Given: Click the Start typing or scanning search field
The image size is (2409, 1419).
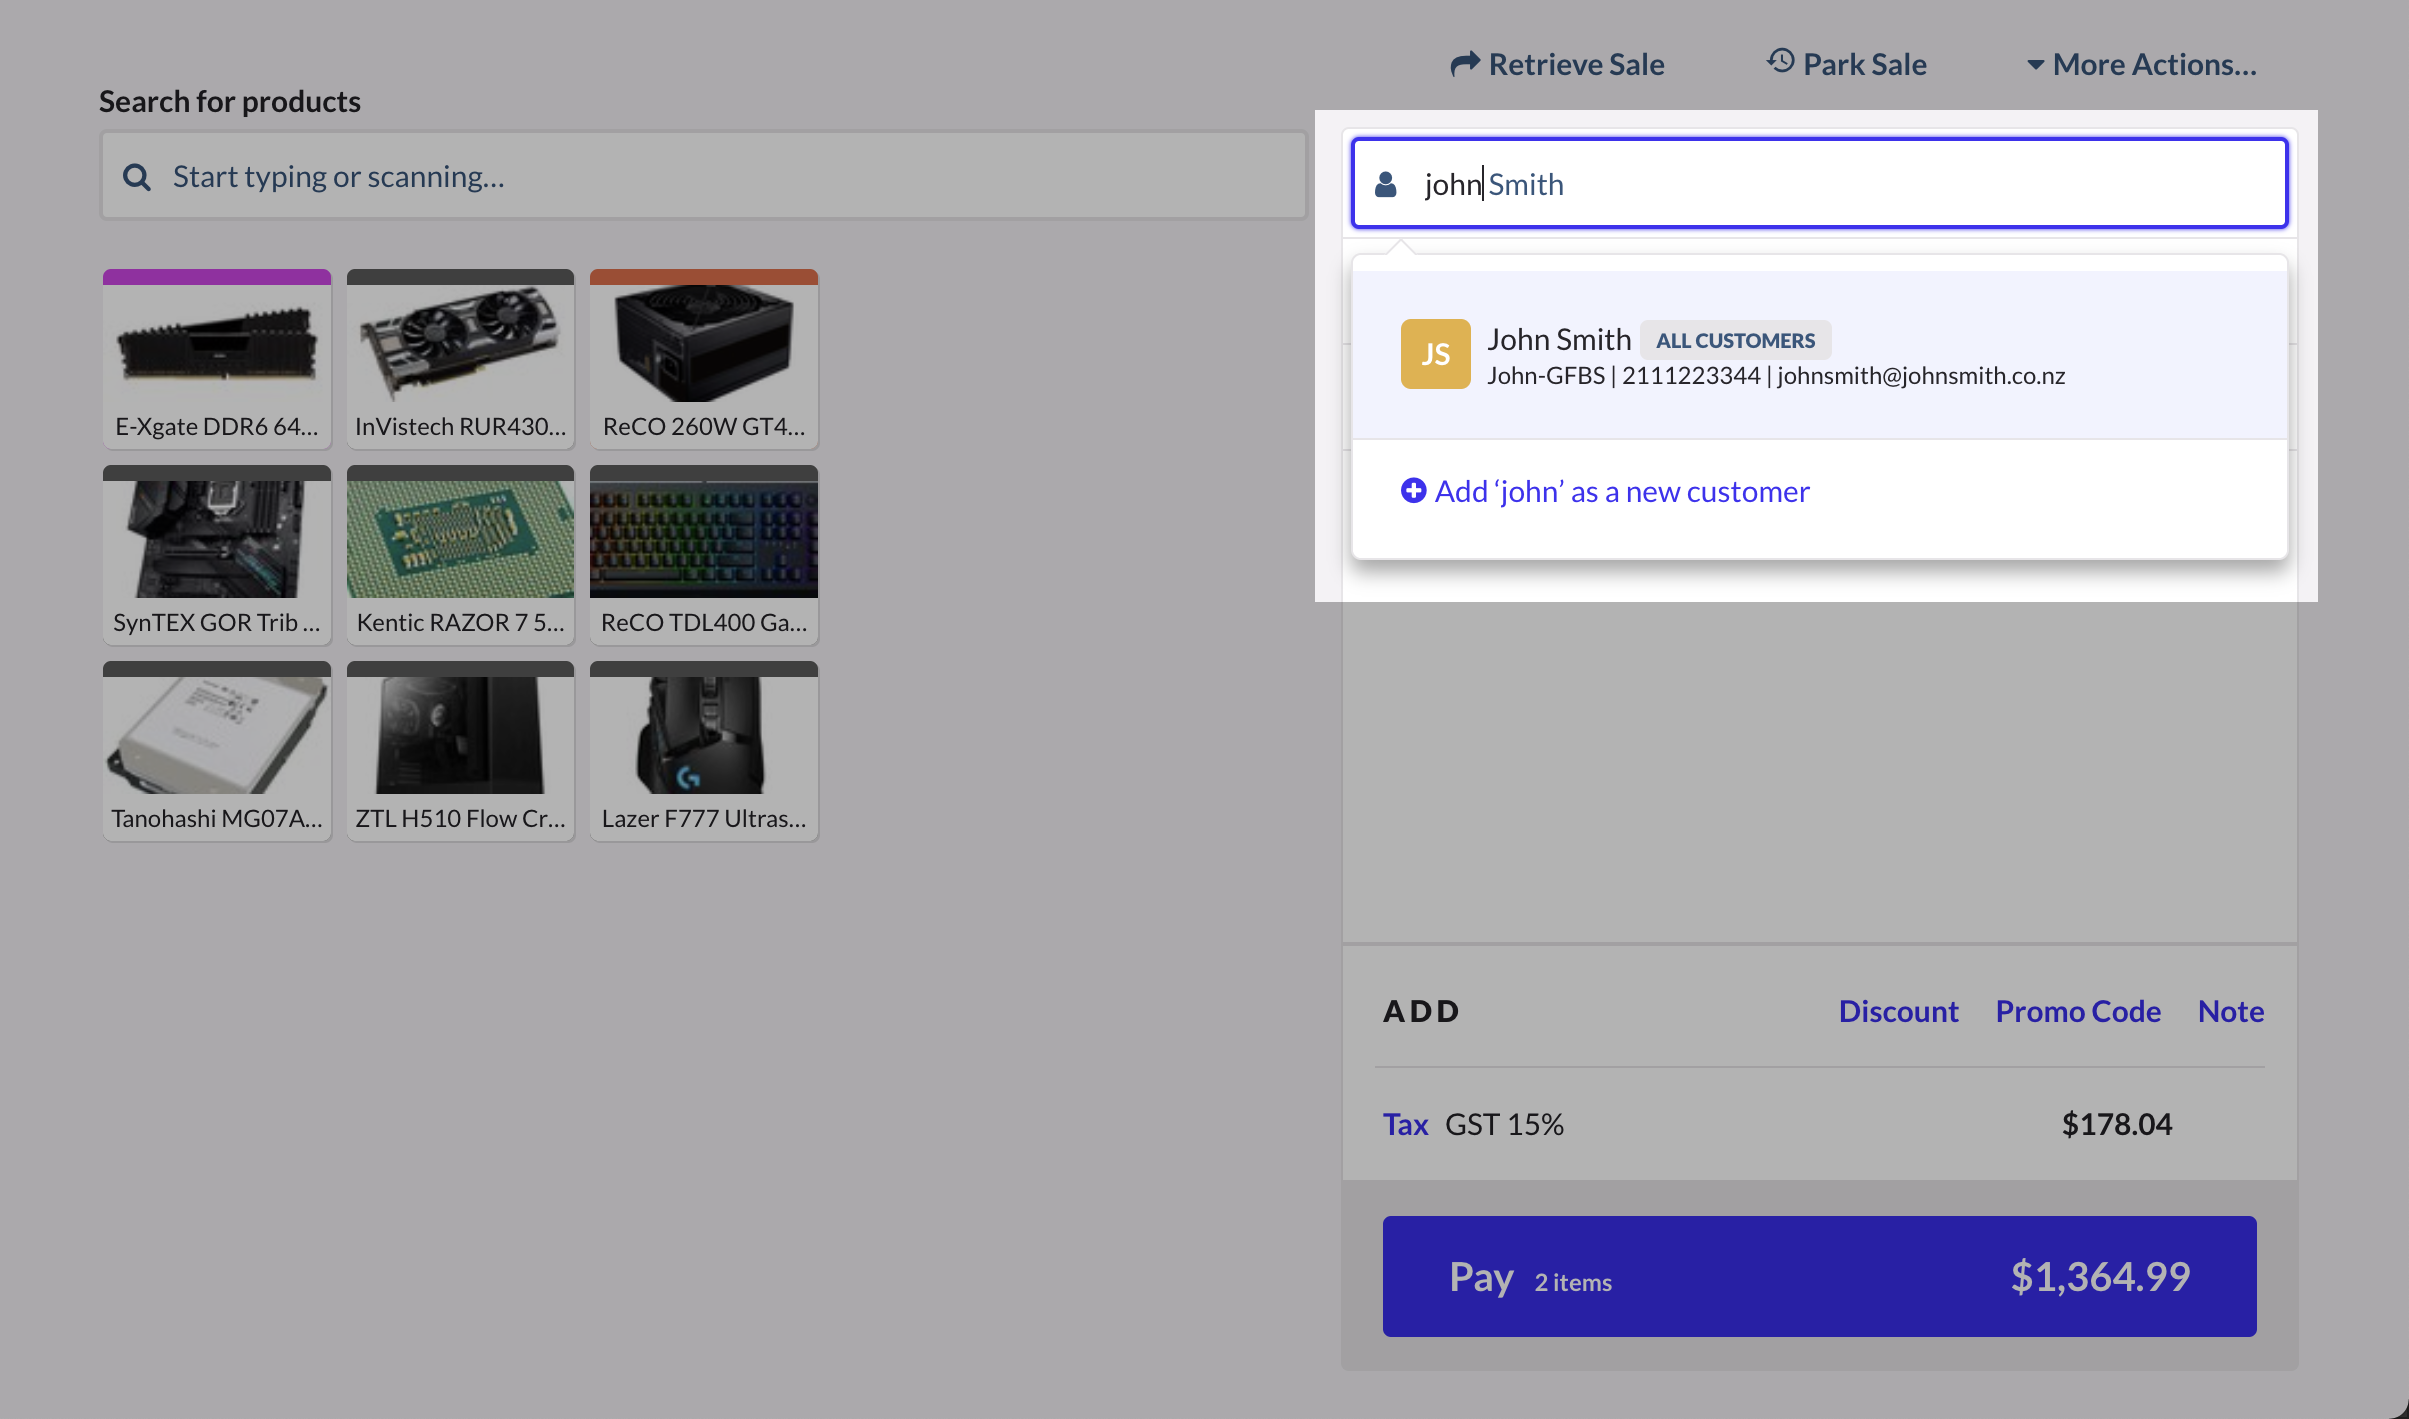Looking at the screenshot, I should [700, 176].
